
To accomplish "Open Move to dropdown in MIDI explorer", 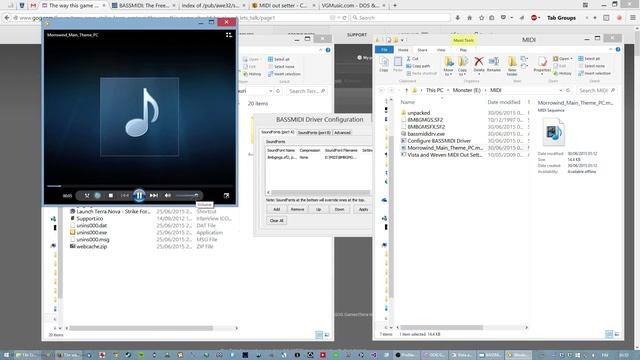I will 449,66.
